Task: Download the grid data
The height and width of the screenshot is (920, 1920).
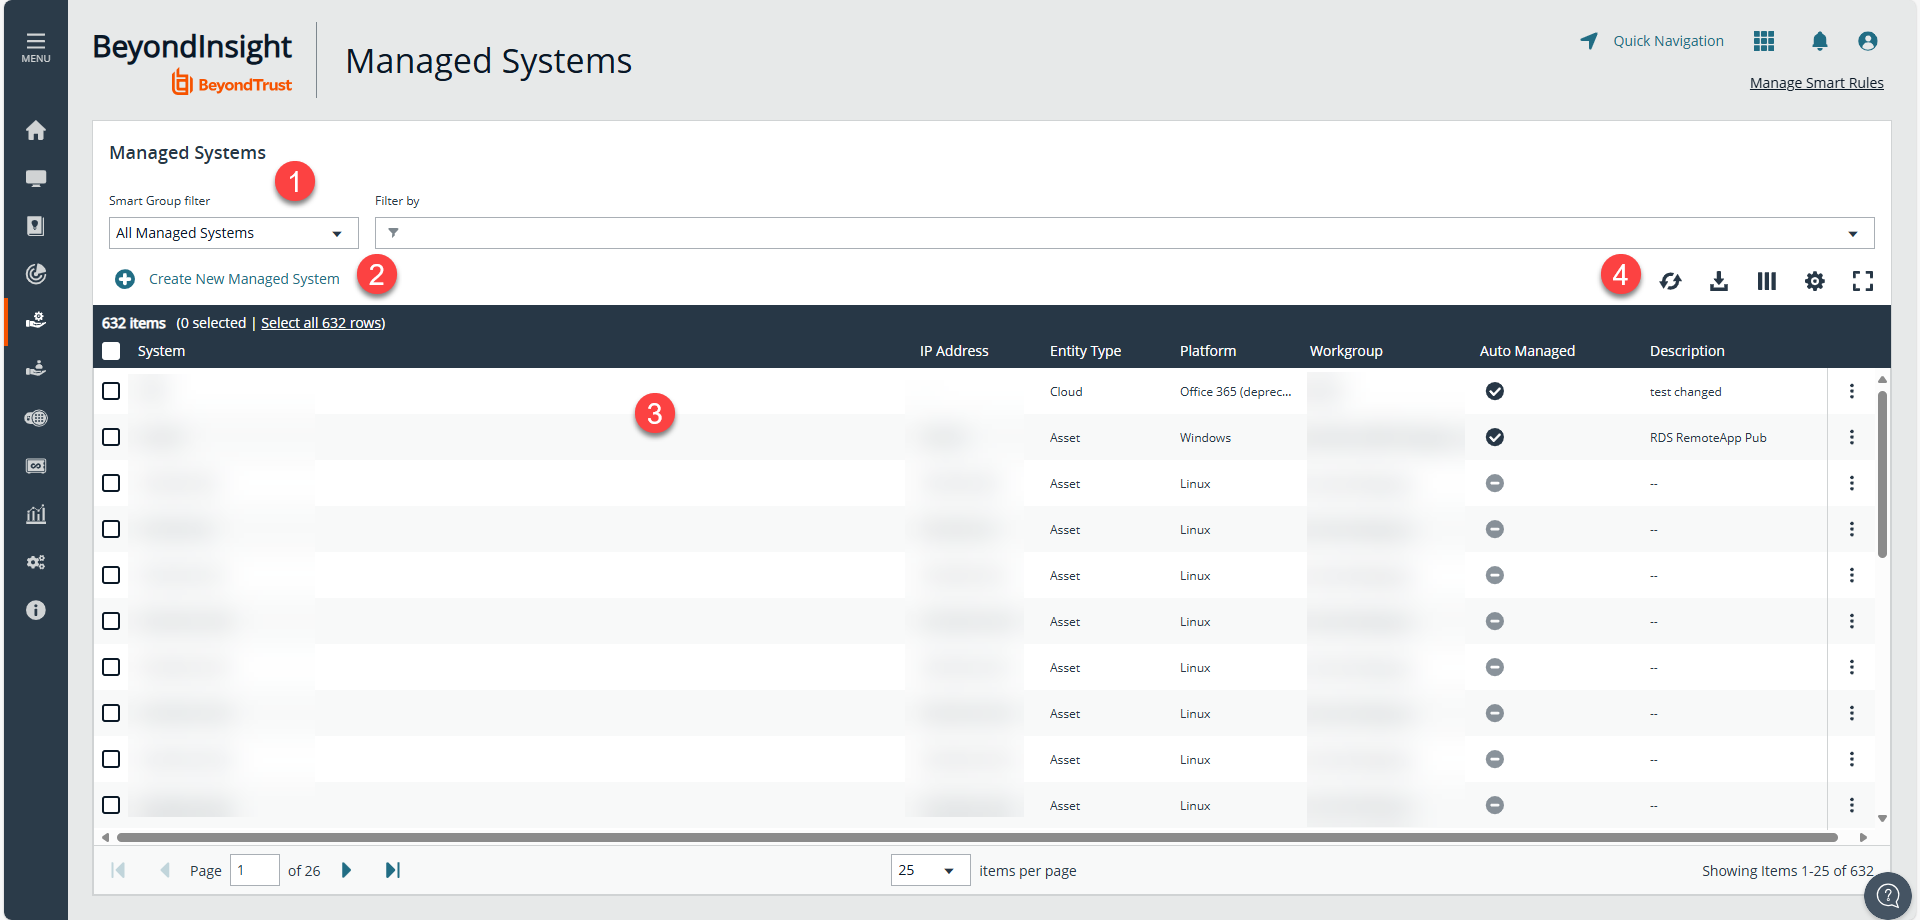Action: pyautogui.click(x=1719, y=281)
